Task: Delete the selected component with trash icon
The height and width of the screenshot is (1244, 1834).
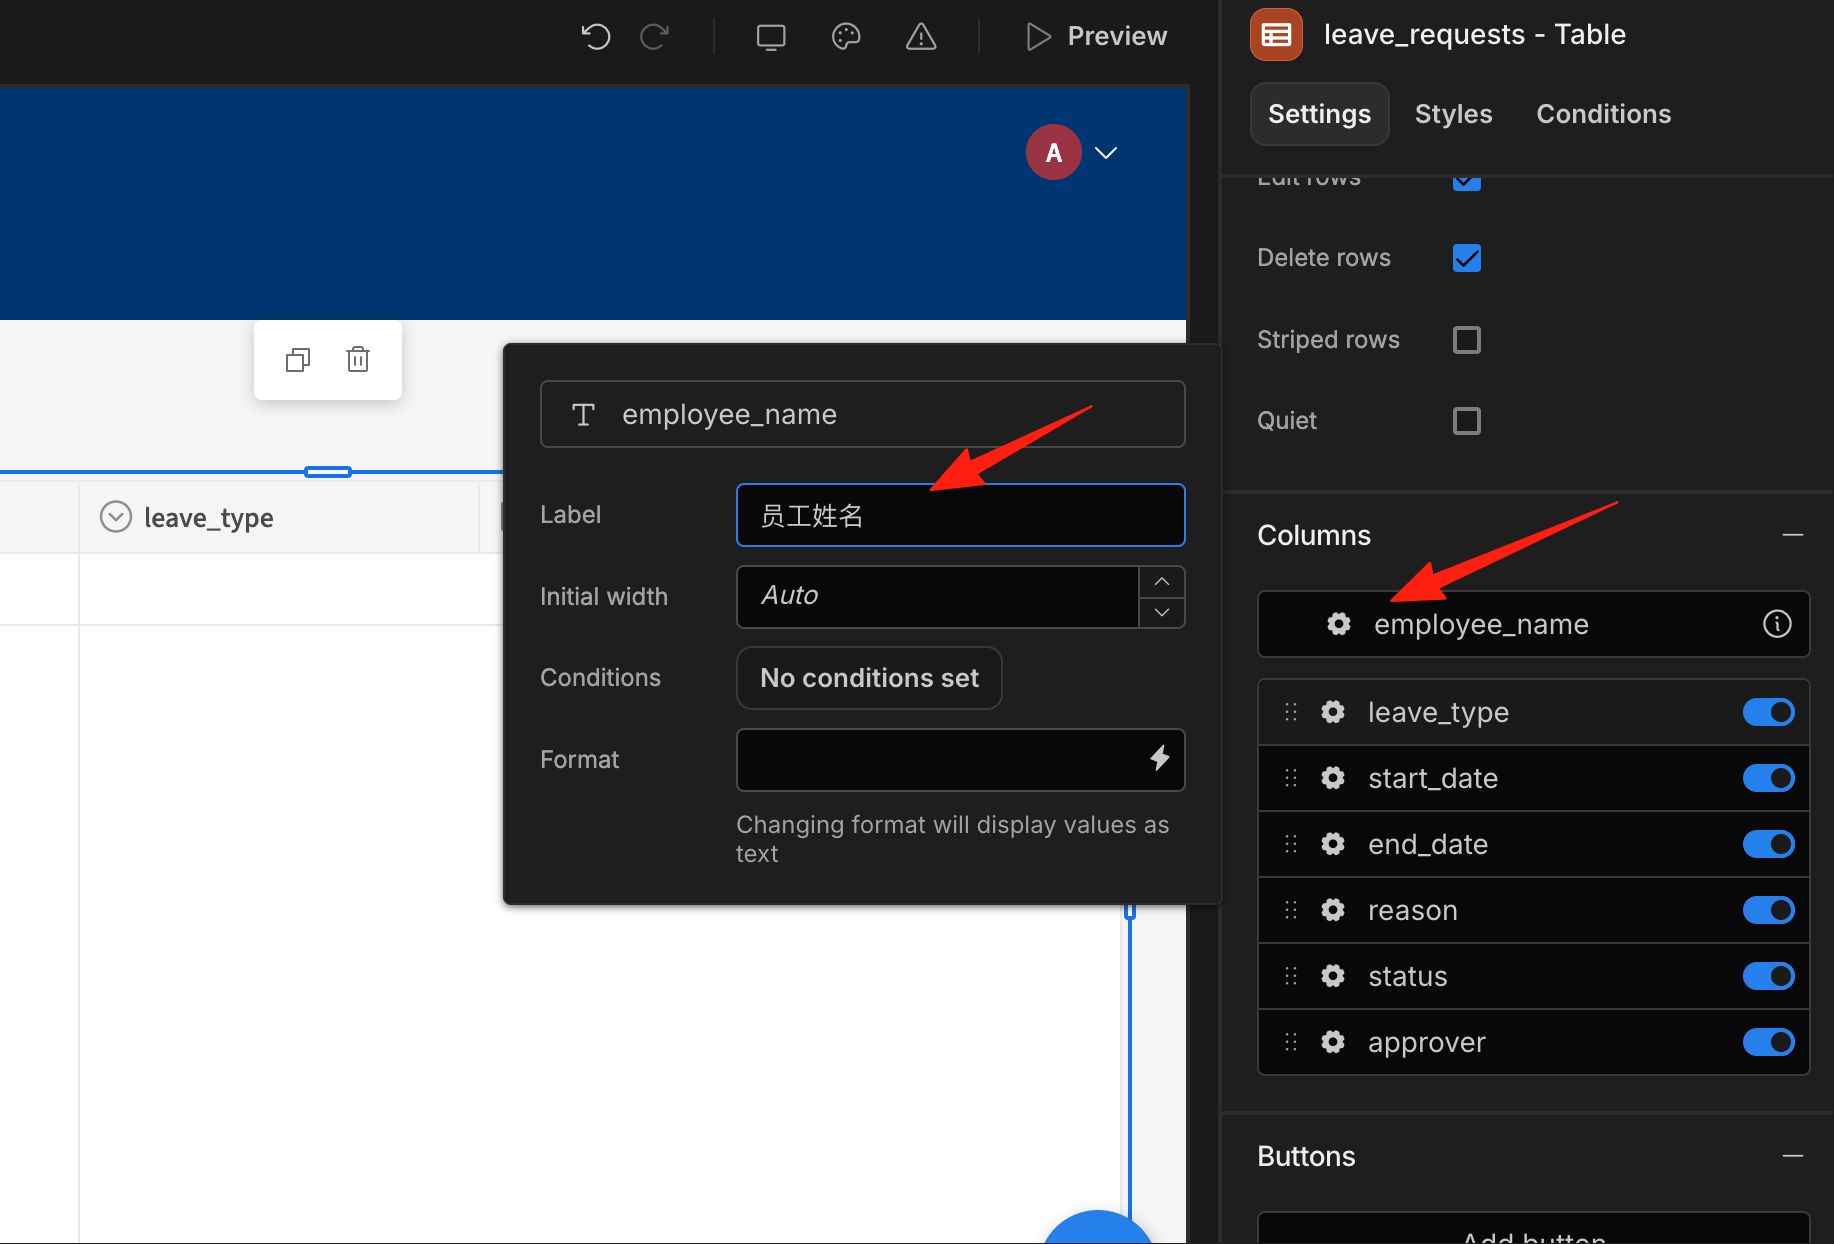Action: pyautogui.click(x=358, y=359)
